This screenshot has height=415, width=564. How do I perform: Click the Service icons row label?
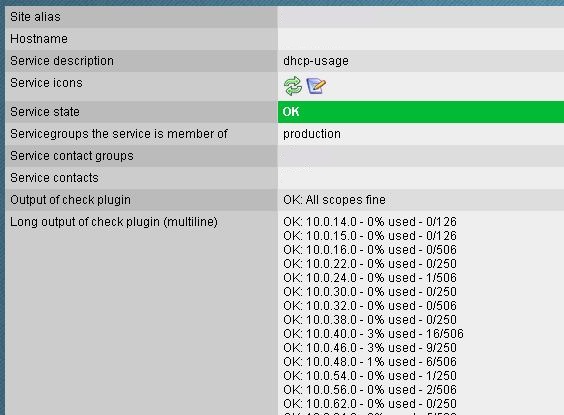point(46,83)
